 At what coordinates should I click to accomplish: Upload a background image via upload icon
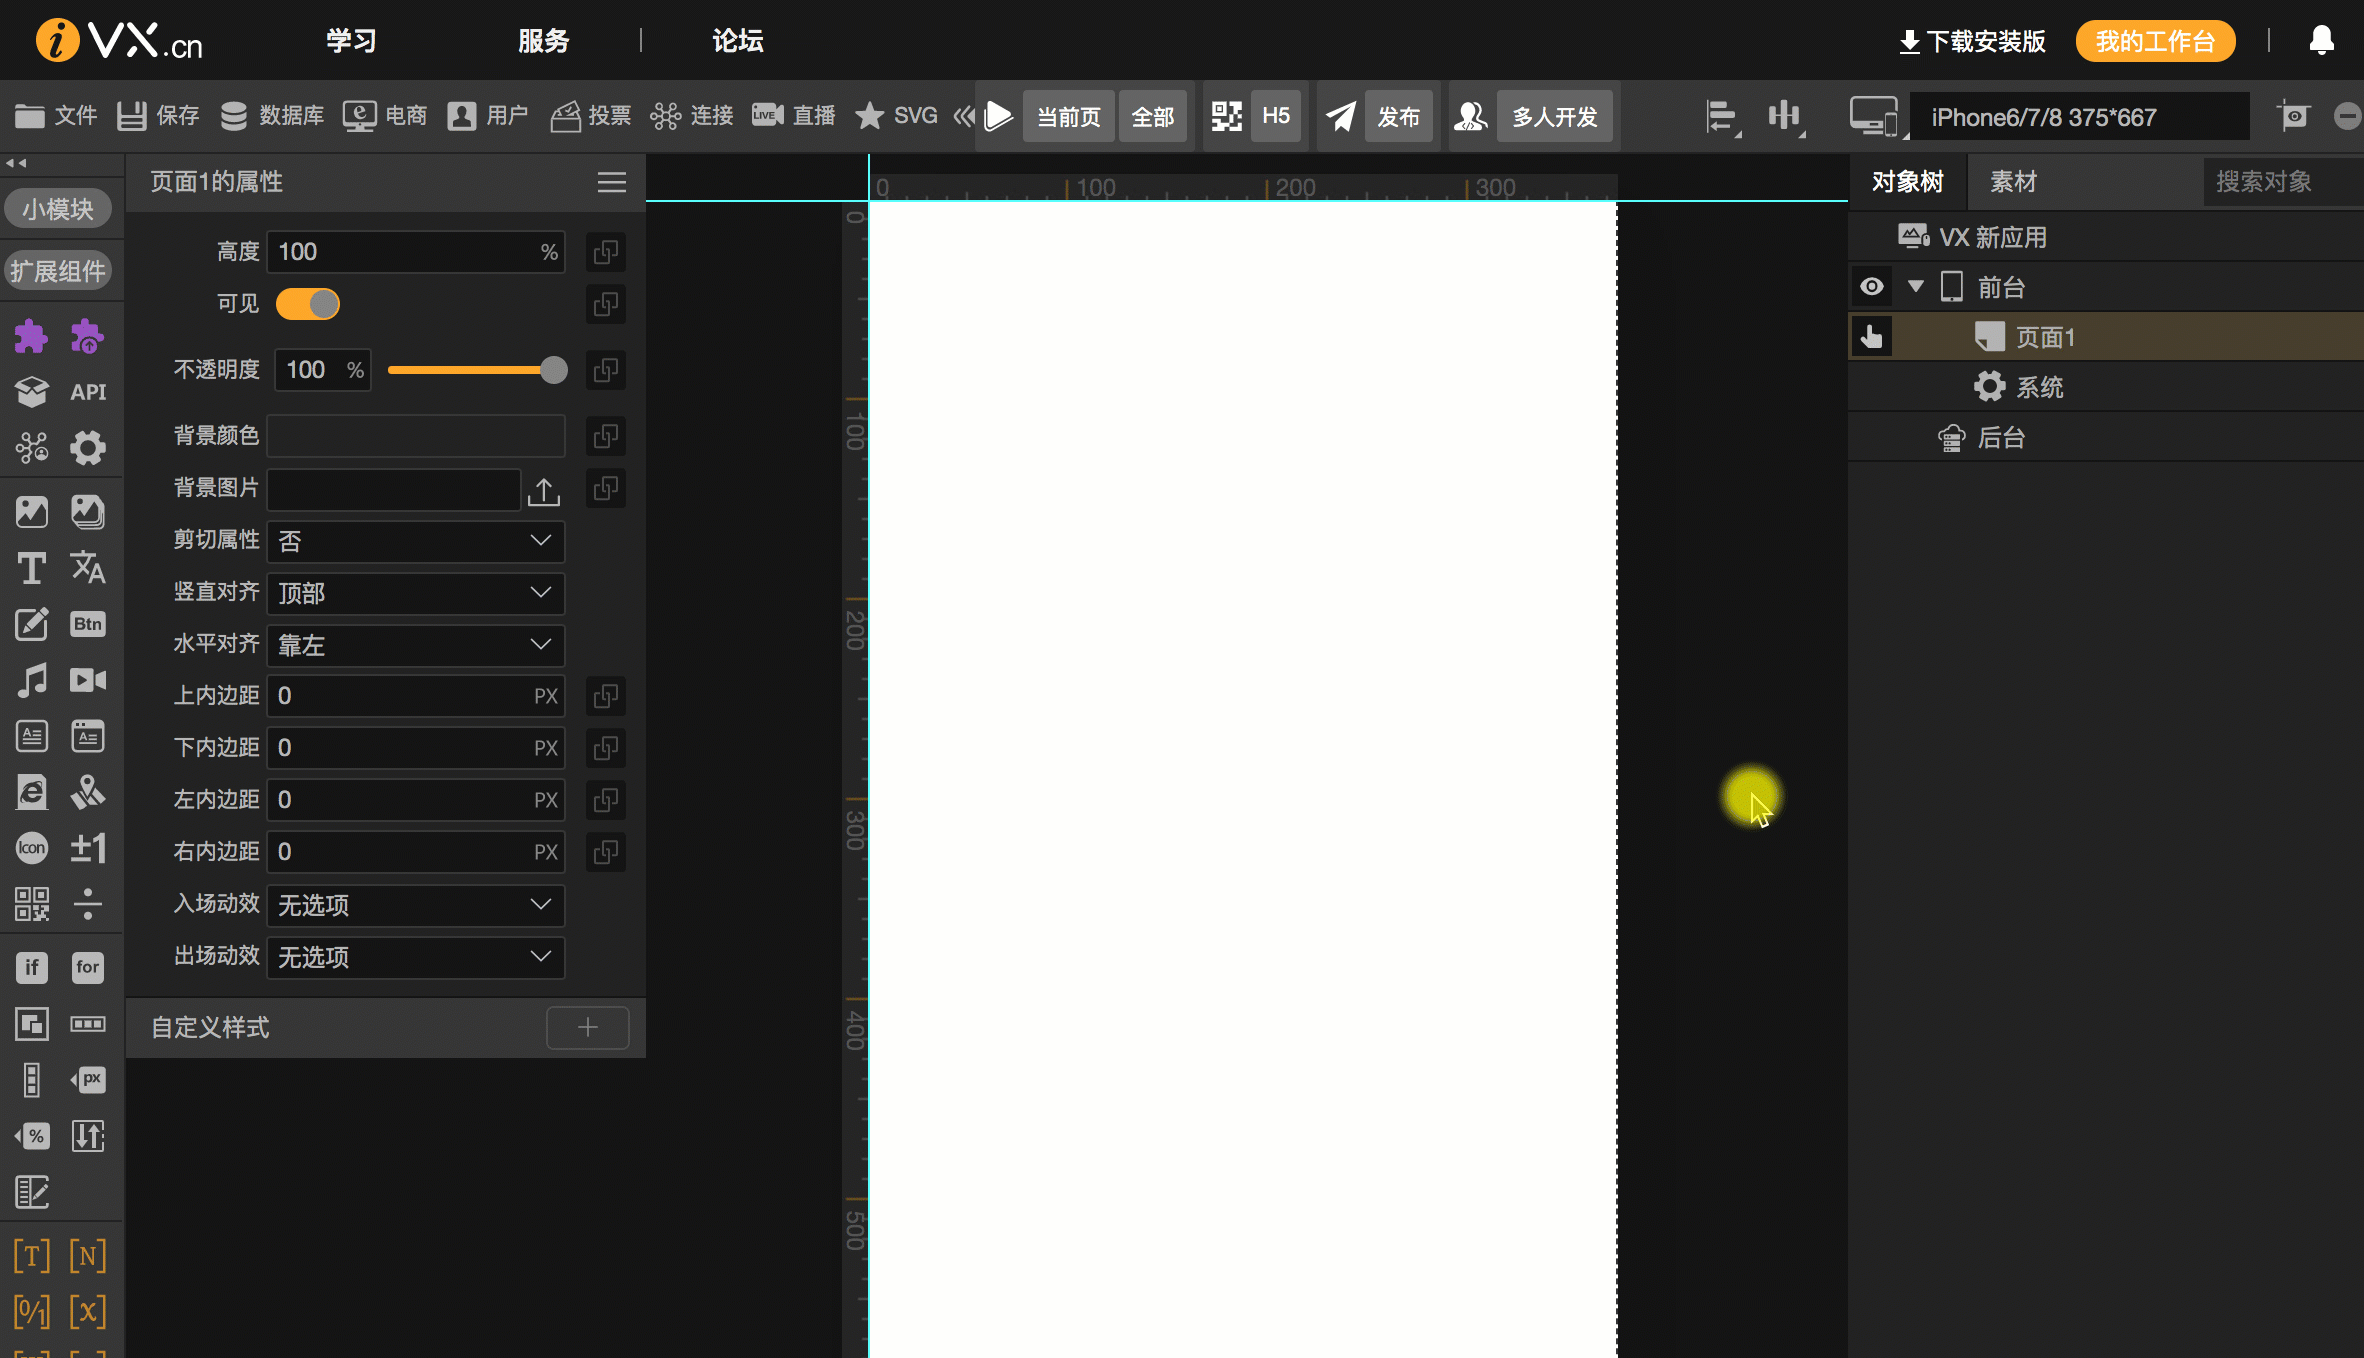point(543,490)
